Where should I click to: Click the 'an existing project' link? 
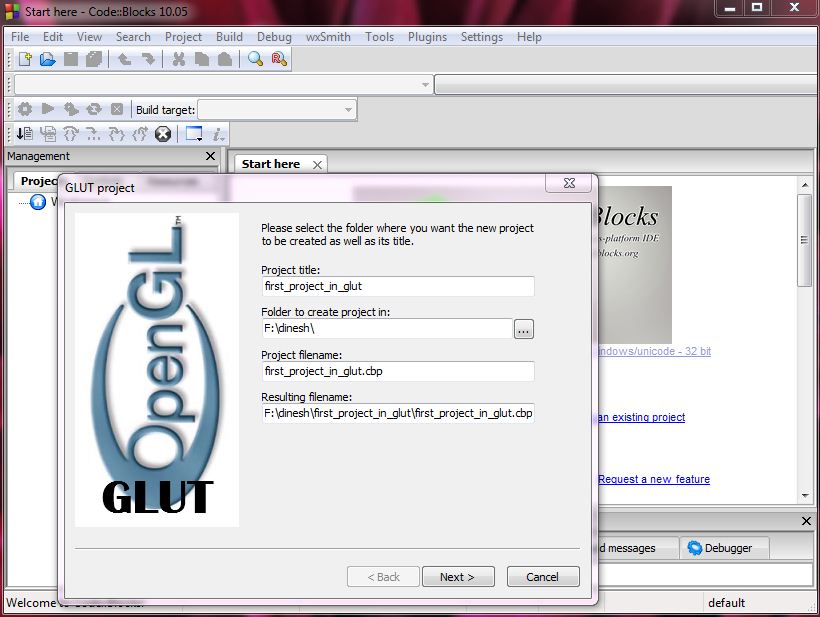click(641, 417)
